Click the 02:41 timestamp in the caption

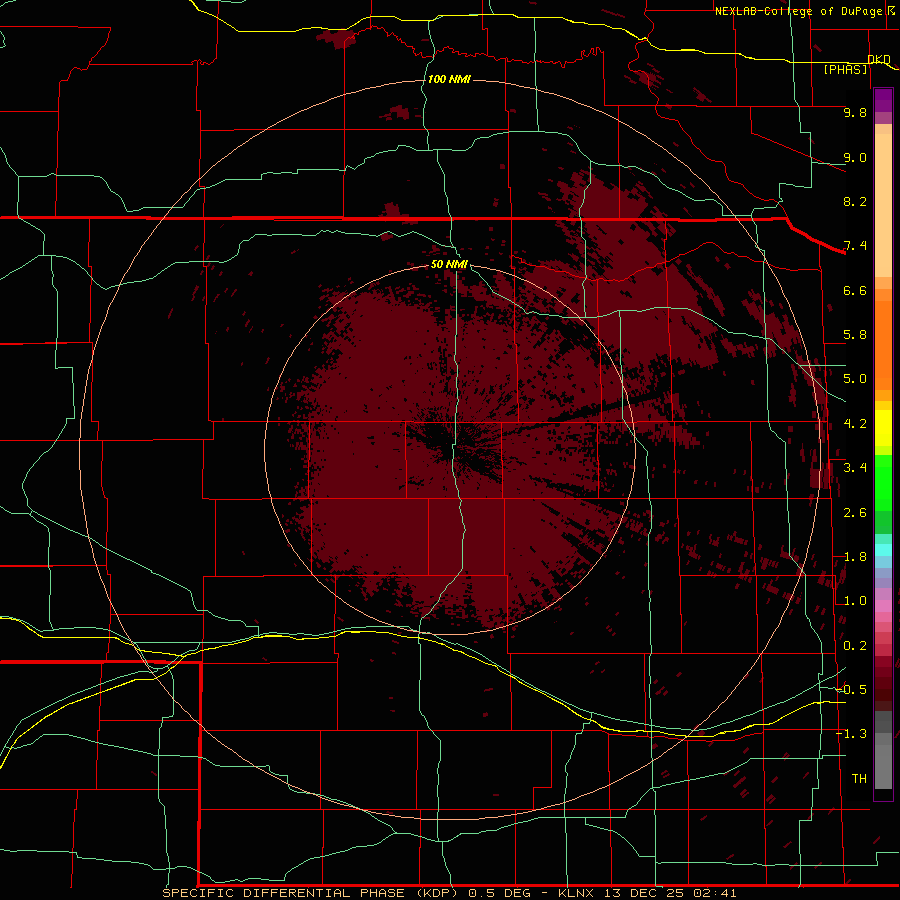715,893
